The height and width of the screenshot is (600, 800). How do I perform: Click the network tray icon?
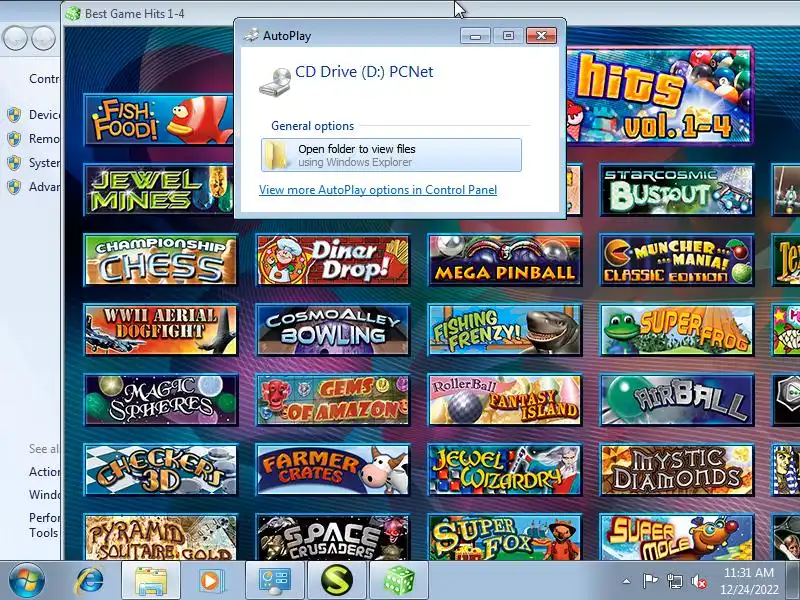(674, 581)
